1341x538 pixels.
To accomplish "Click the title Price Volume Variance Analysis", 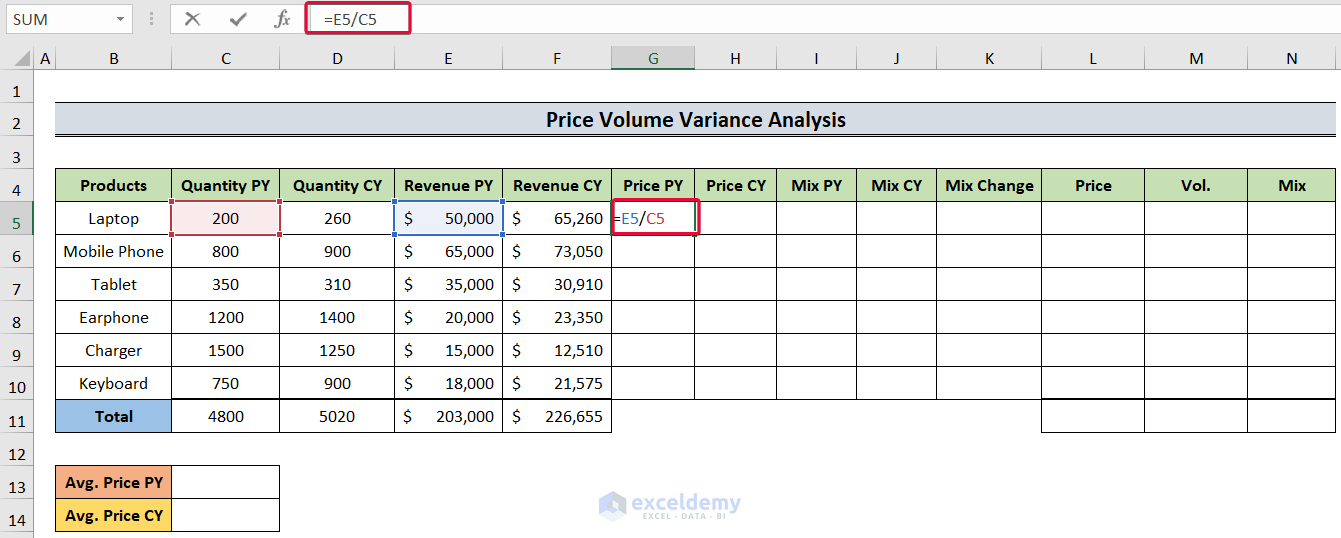I will pyautogui.click(x=695, y=121).
